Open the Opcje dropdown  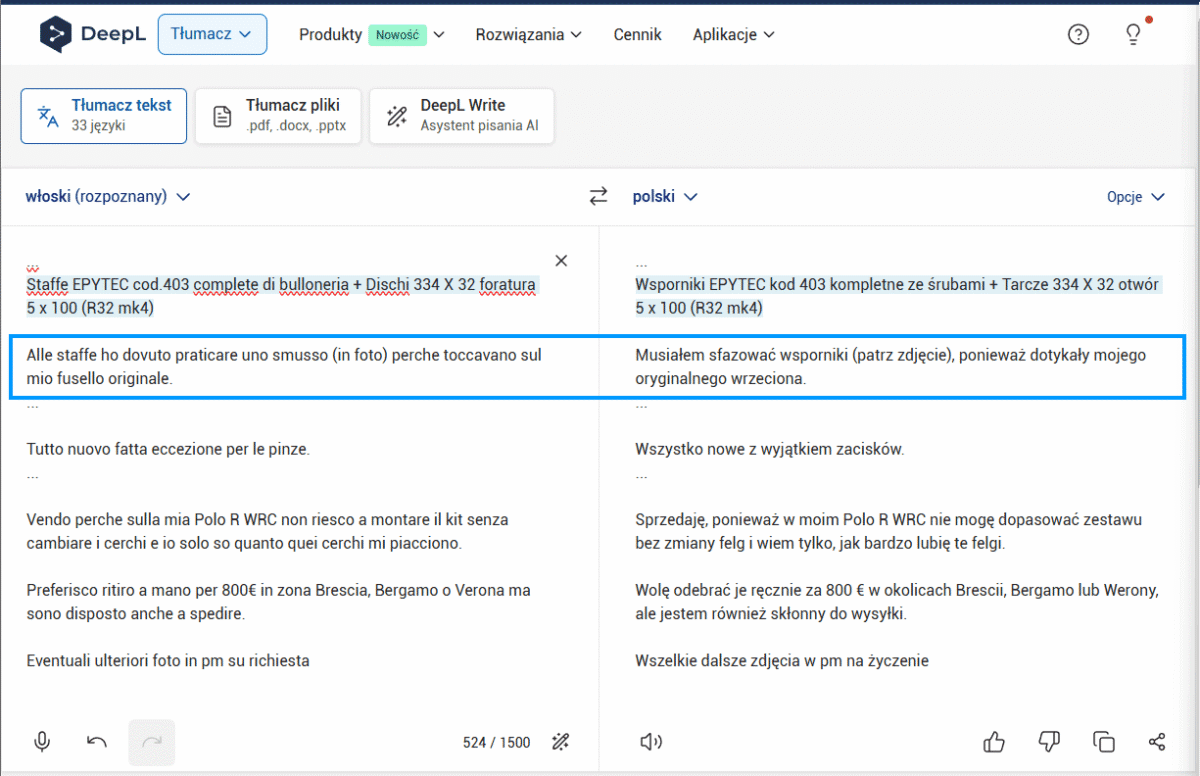tap(1136, 197)
